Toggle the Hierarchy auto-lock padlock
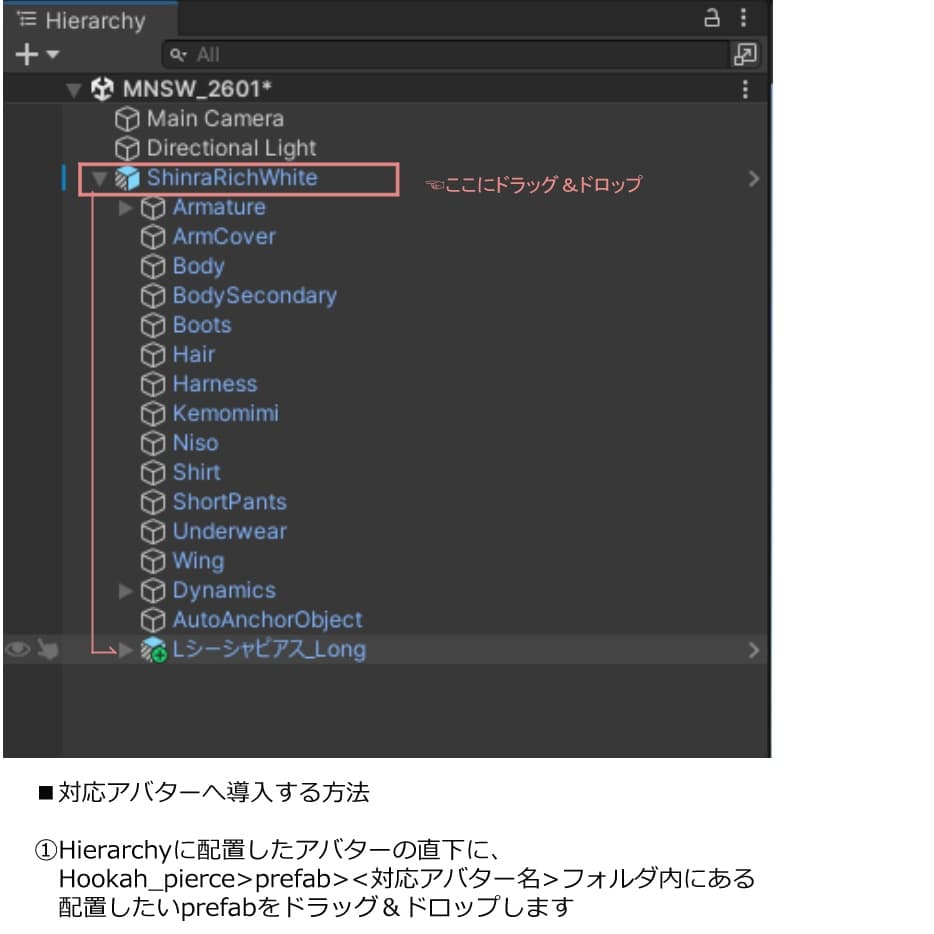 (x=713, y=18)
